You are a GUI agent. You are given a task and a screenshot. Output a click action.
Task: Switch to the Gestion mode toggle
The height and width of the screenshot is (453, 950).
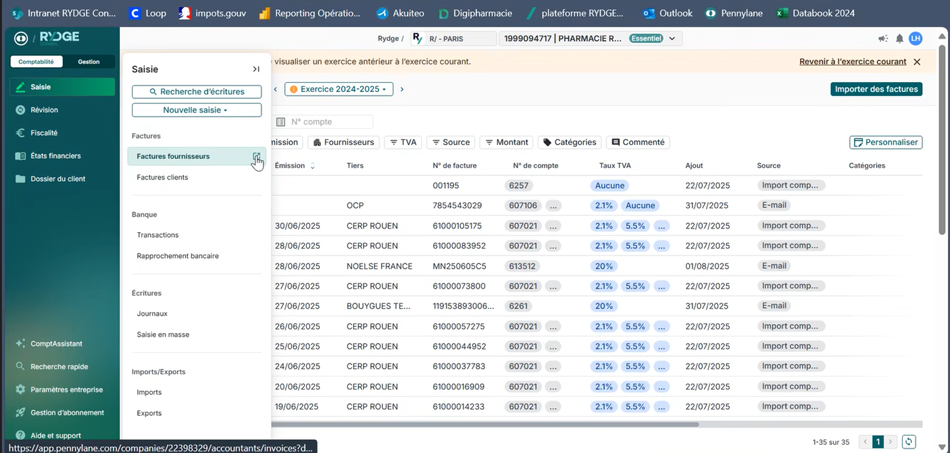pos(89,62)
